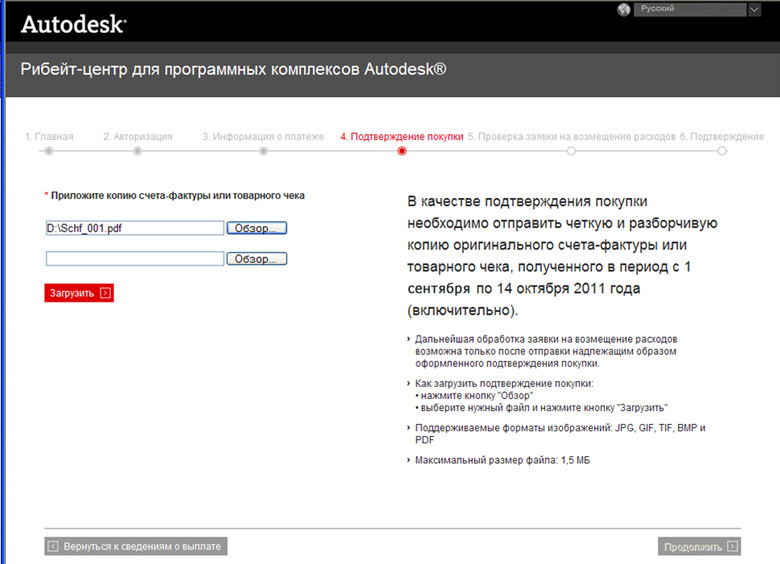780x564 pixels.
Task: Click text 'нажмите кнопку "Обзор"'
Action: [477, 396]
